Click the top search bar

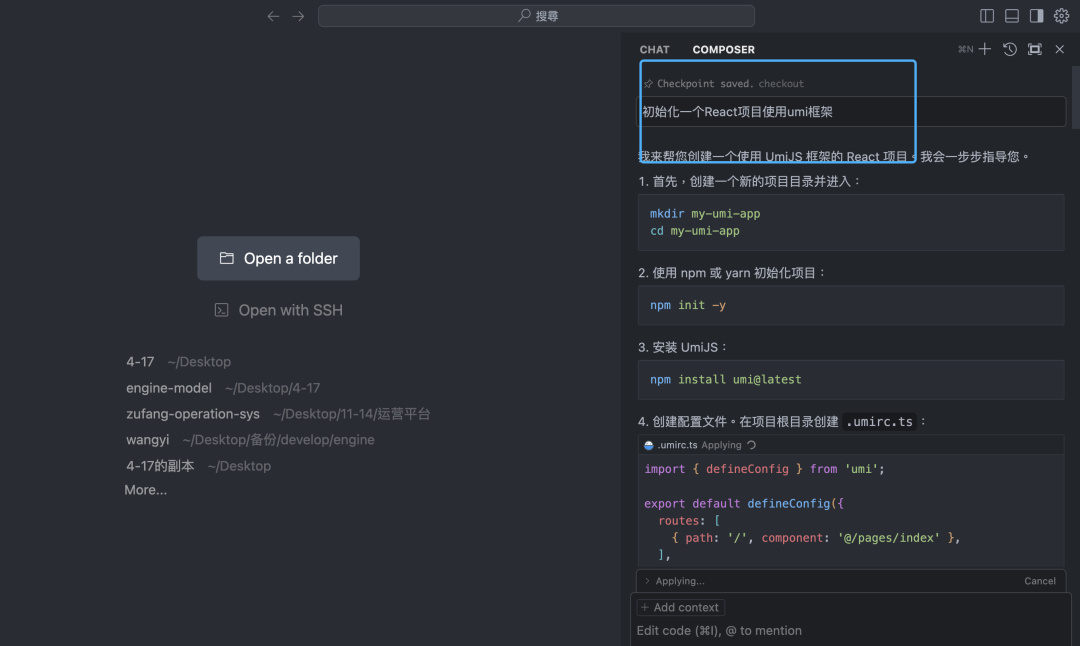pyautogui.click(x=536, y=16)
